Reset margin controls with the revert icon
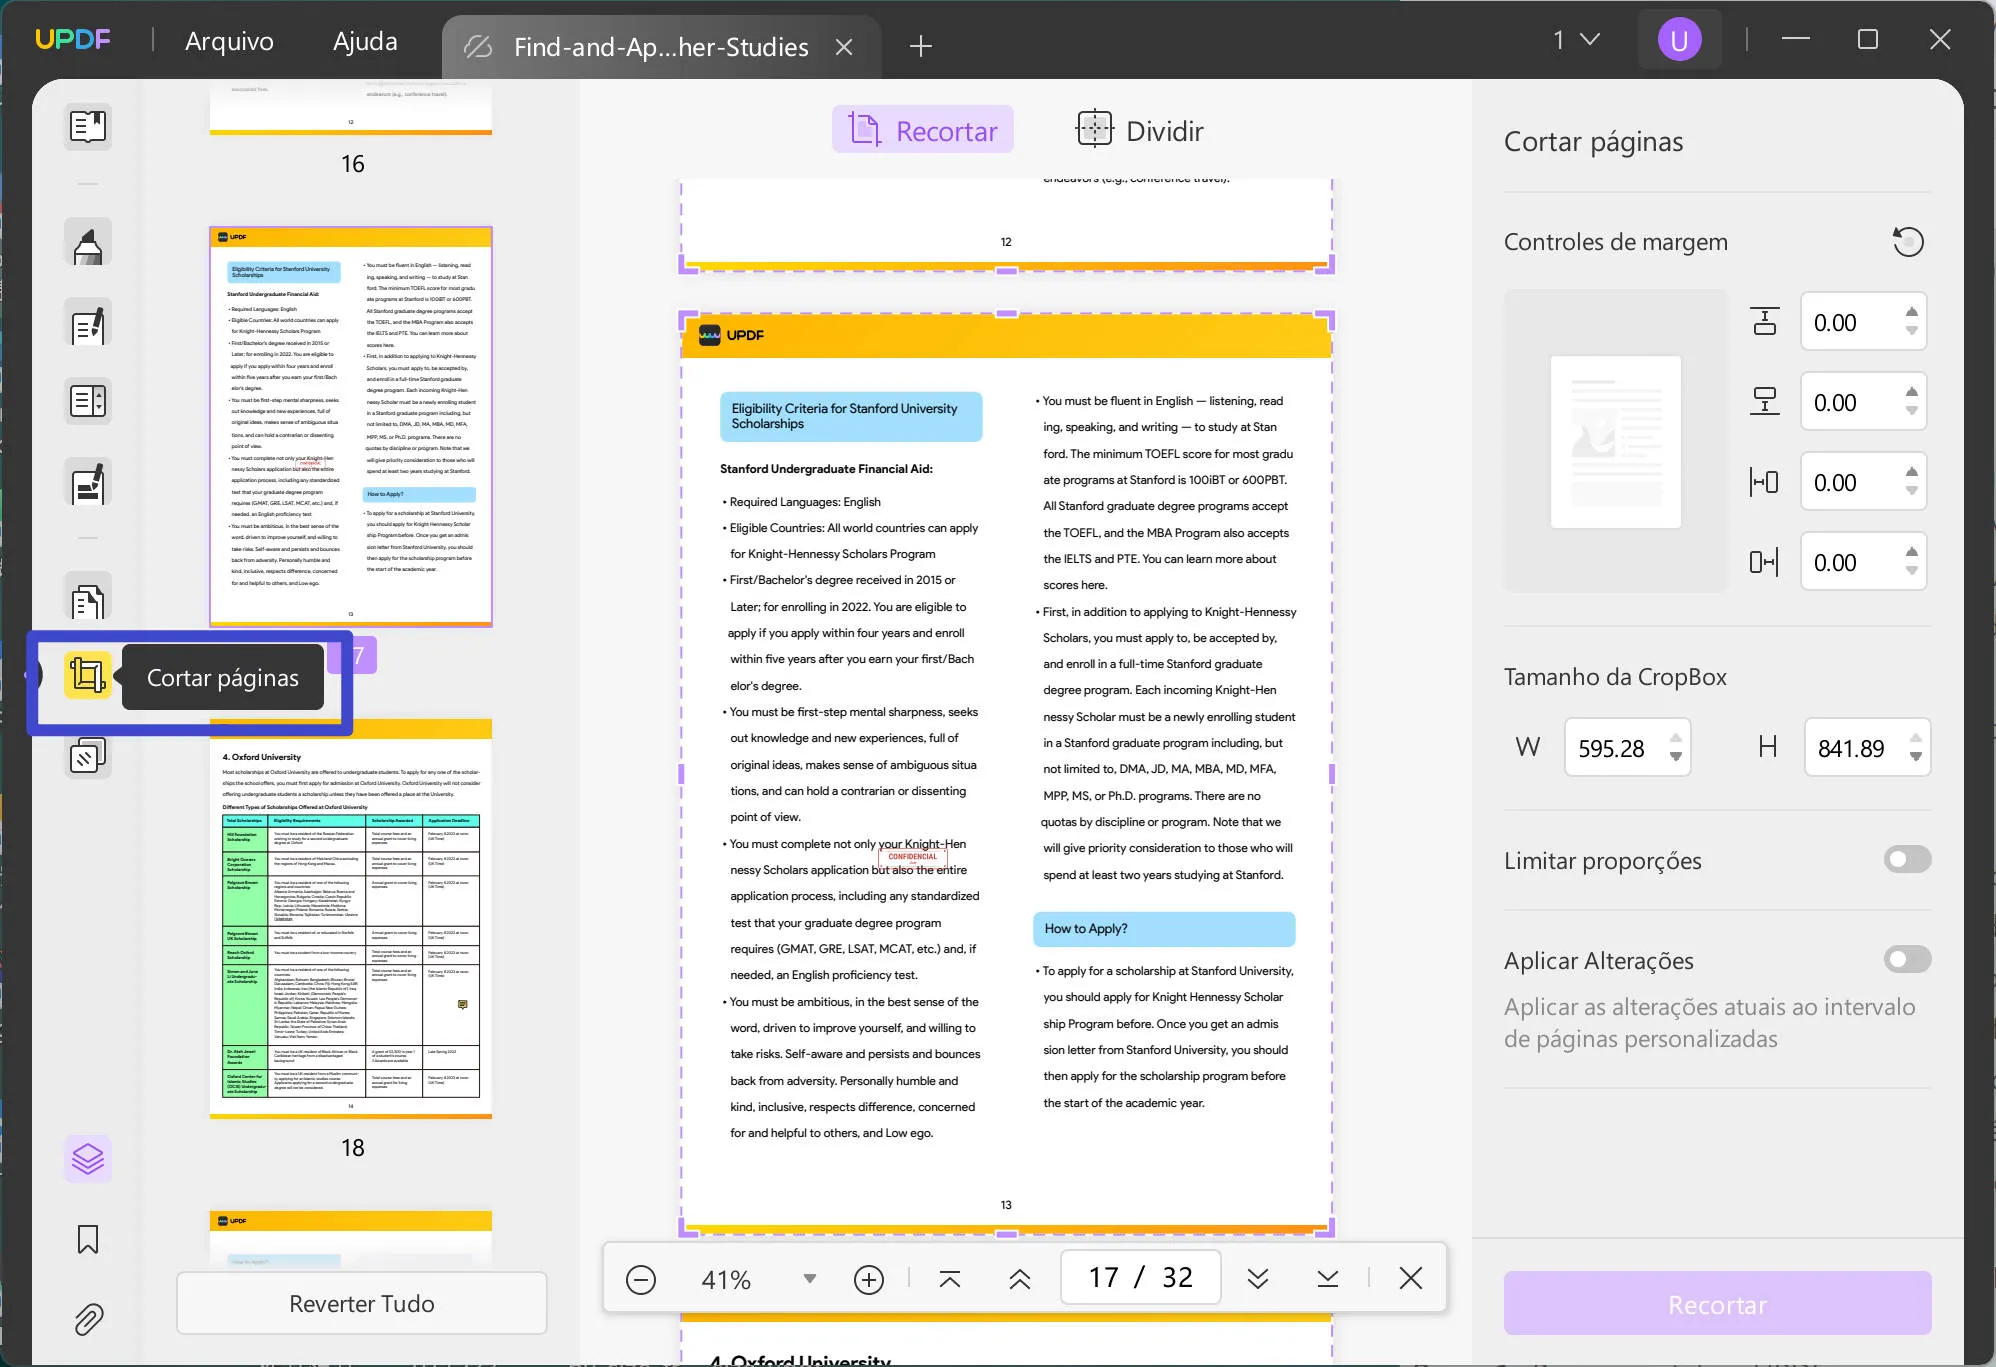Viewport: 1996px width, 1367px height. [x=1908, y=242]
